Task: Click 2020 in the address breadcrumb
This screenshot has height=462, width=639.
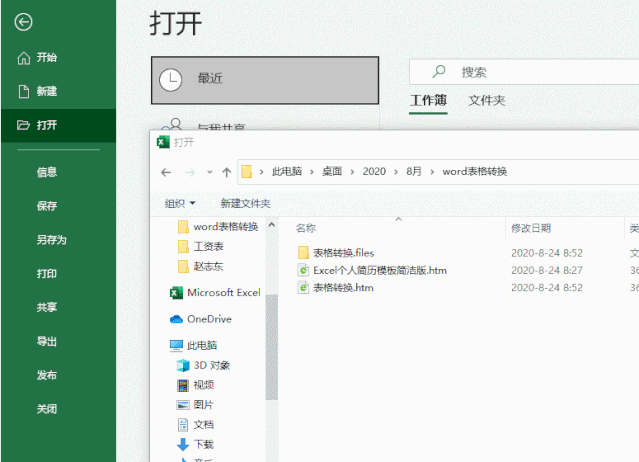Action: click(374, 172)
